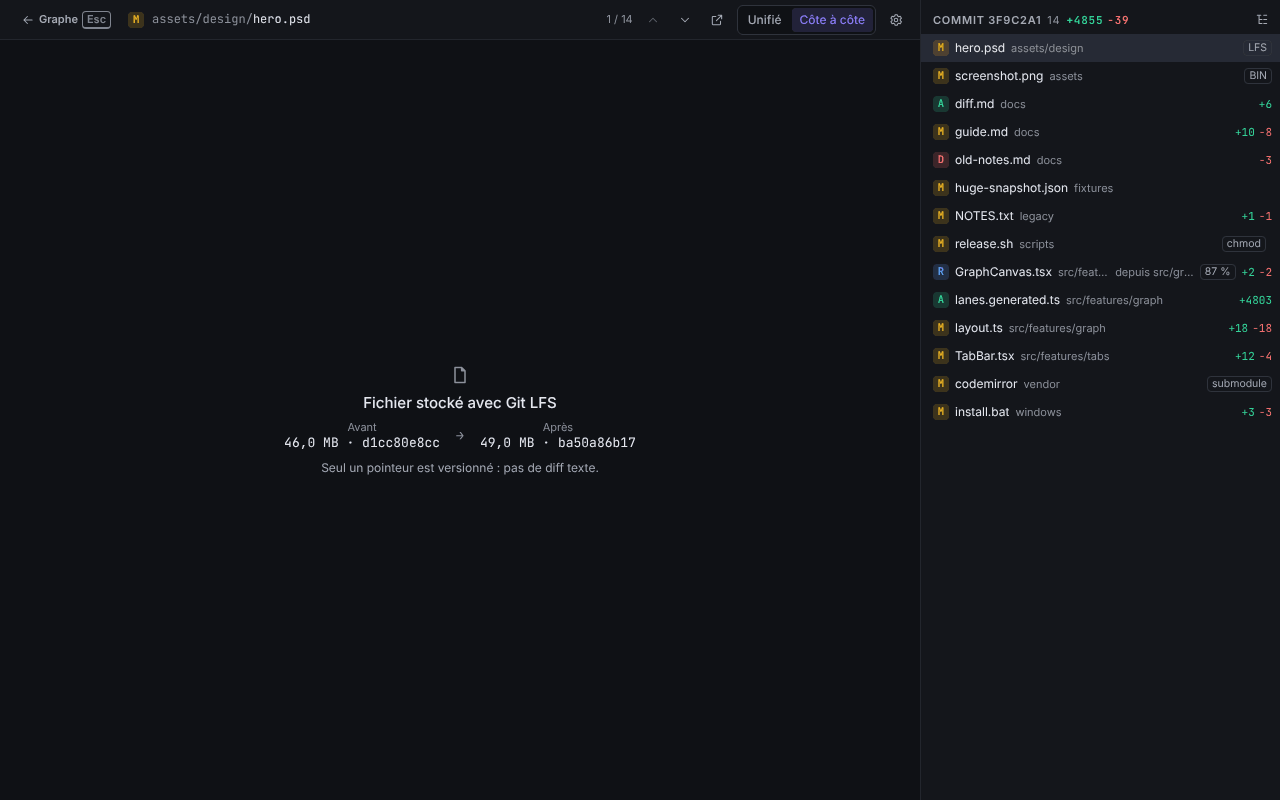
Task: Click the file counter 1 / 14
Action: coord(619,20)
